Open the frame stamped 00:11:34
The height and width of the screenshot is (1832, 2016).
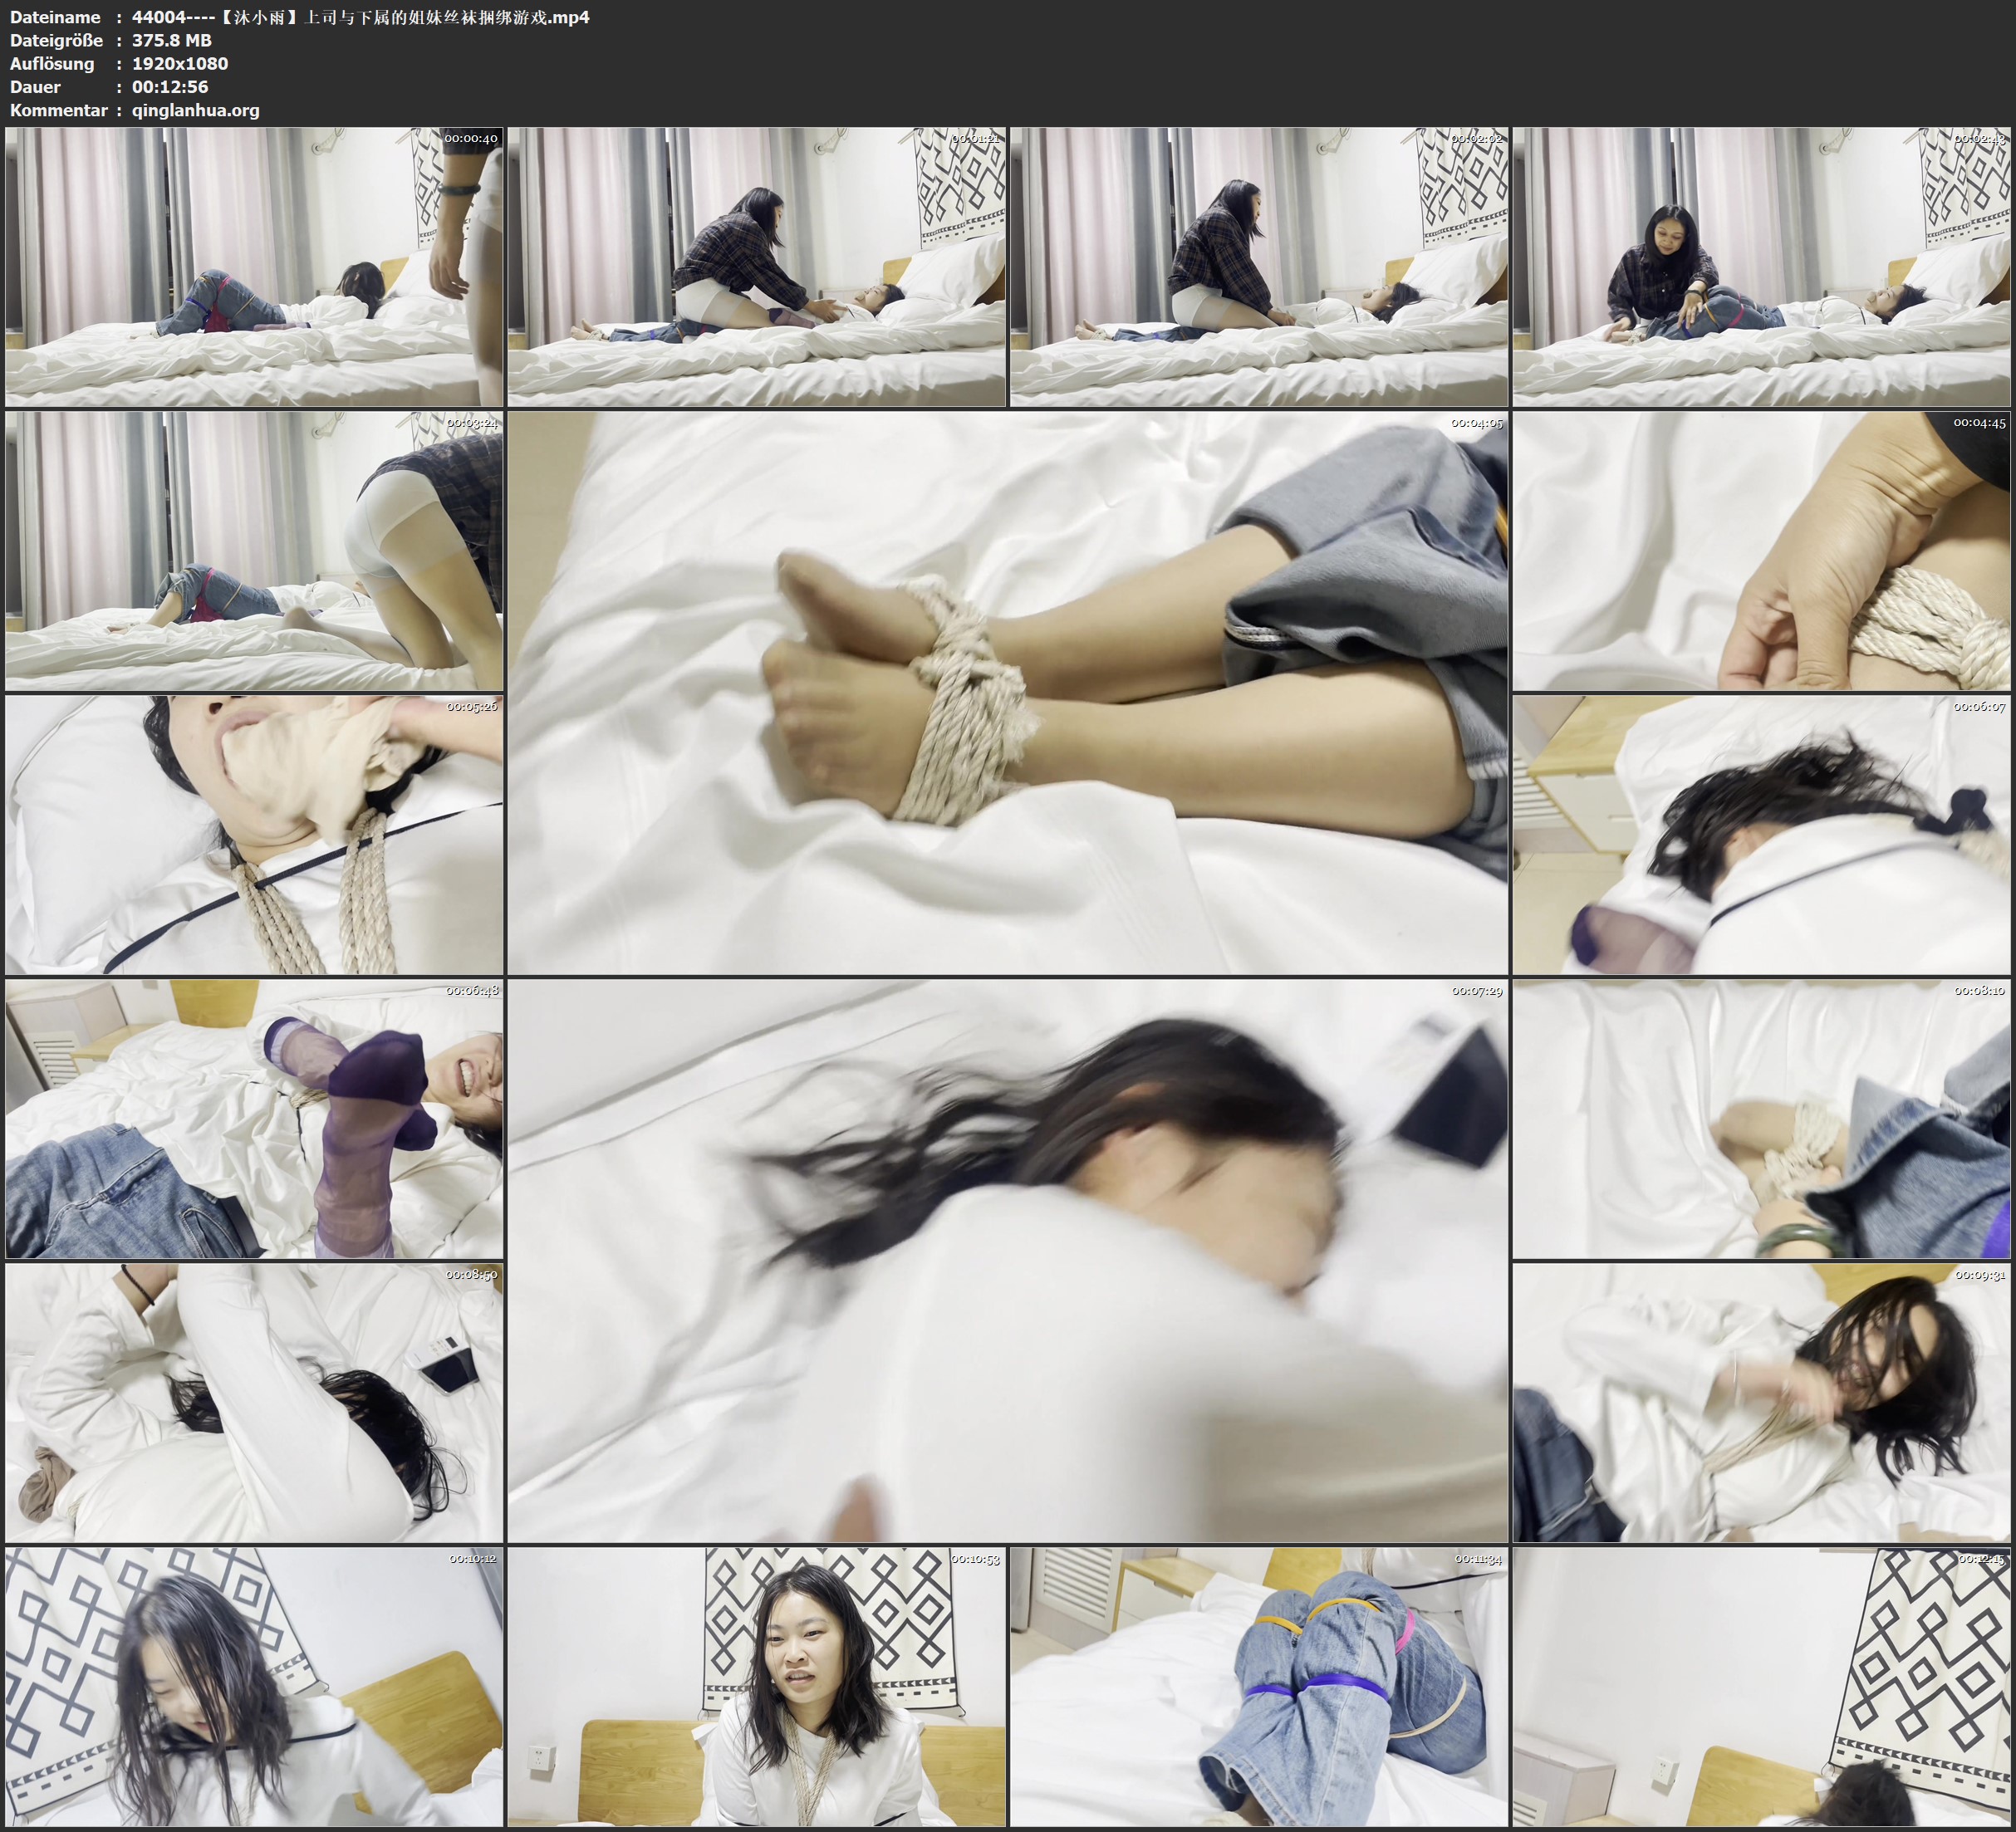point(1258,1686)
